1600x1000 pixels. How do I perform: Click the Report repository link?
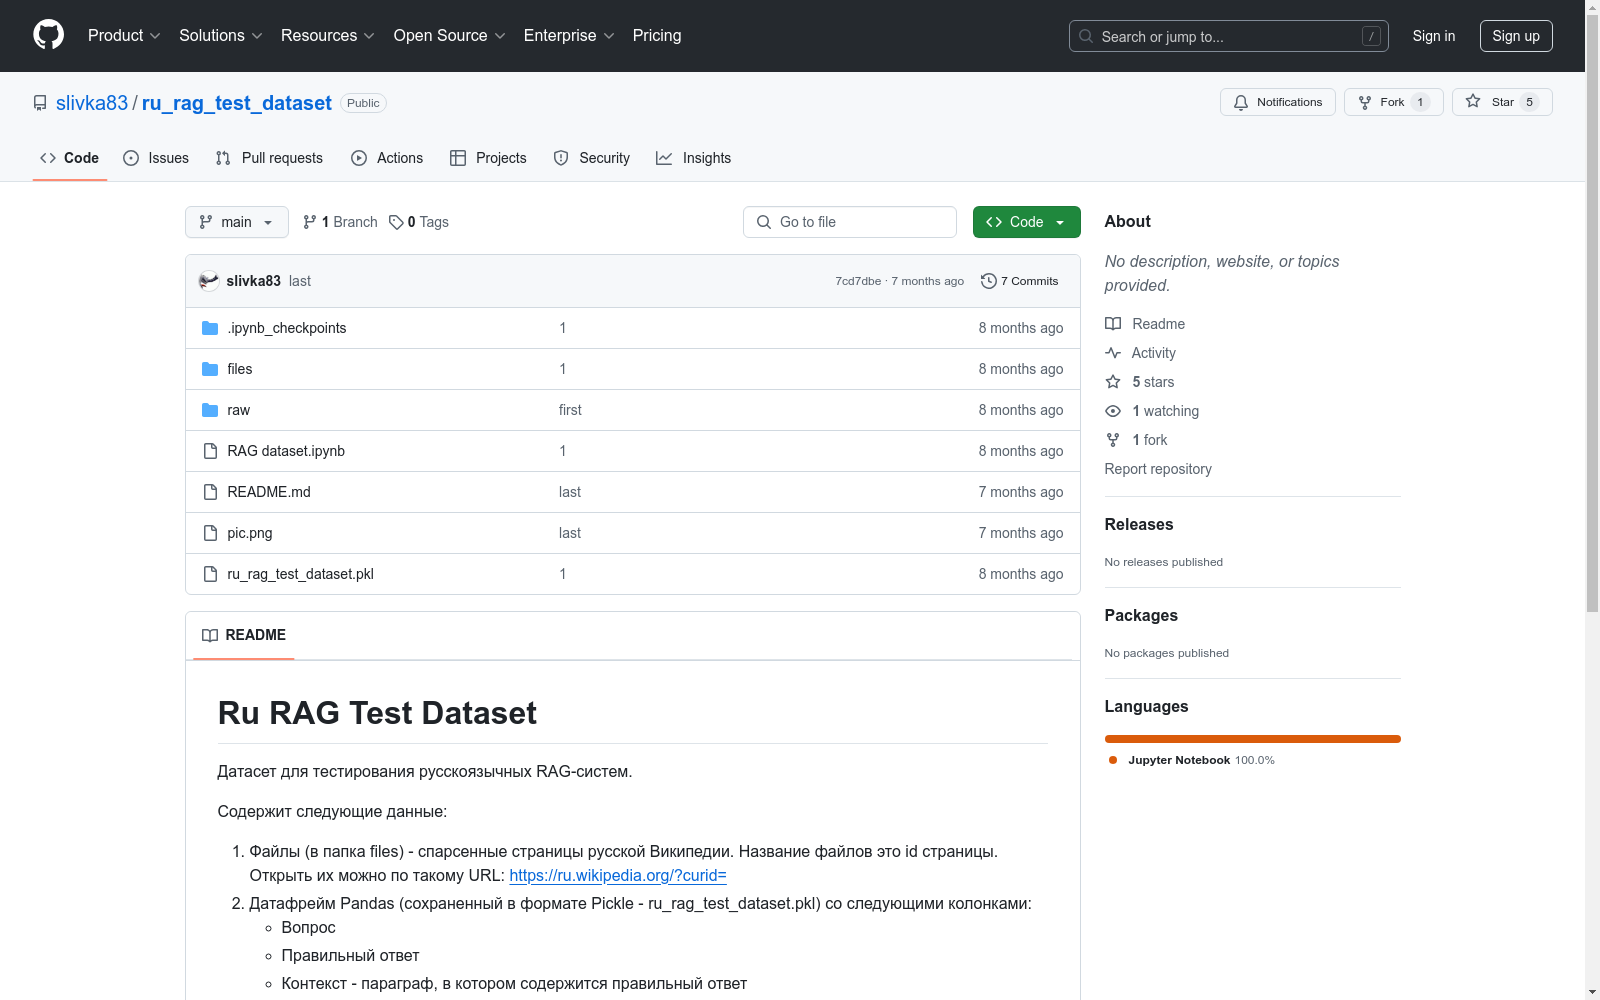pos(1158,469)
